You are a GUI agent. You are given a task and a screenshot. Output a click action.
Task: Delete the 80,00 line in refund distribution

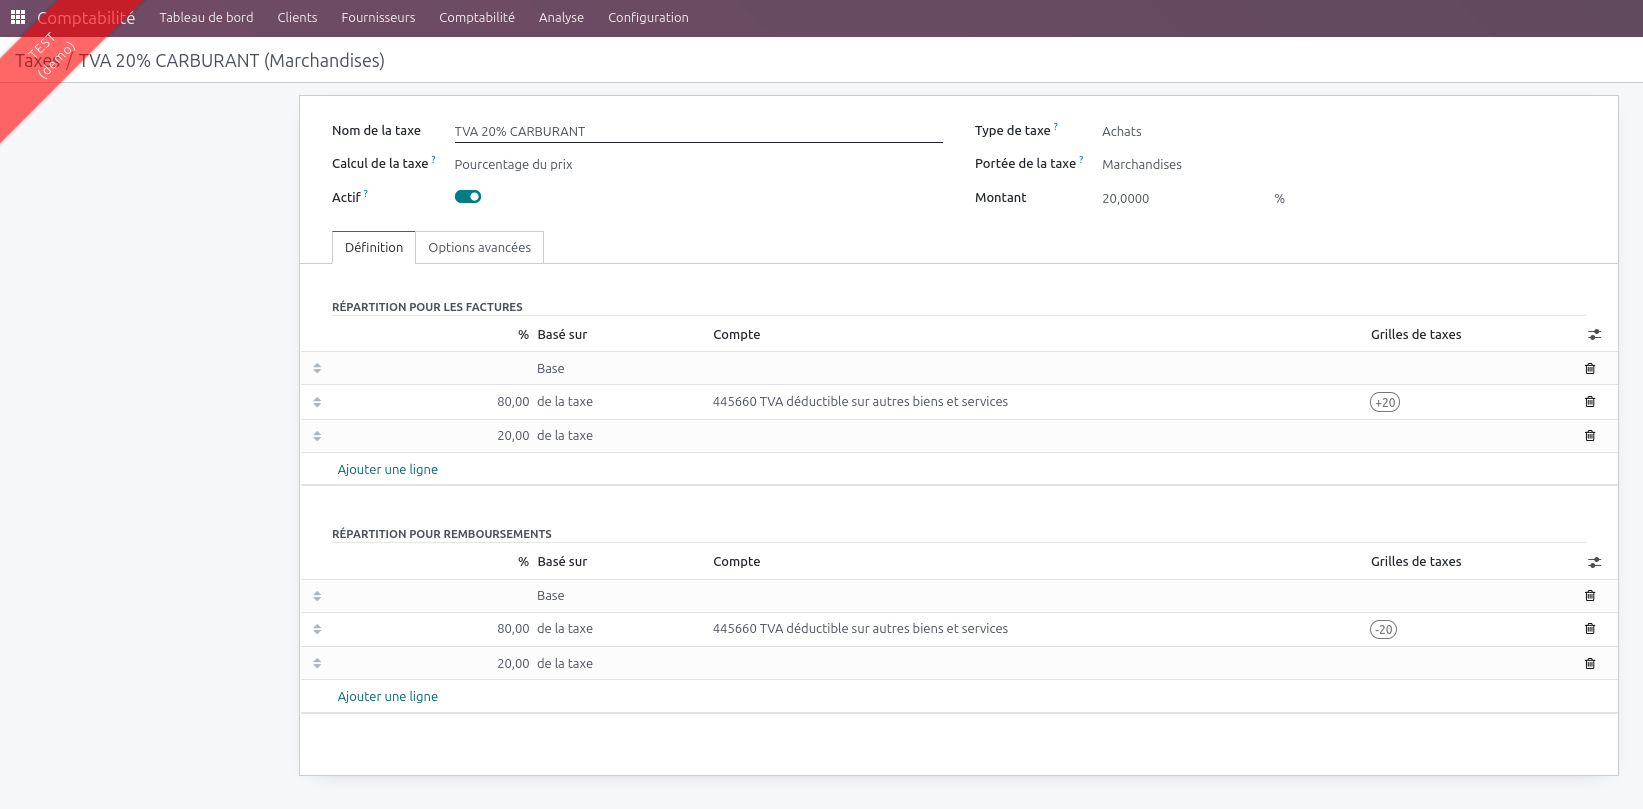[x=1590, y=629]
